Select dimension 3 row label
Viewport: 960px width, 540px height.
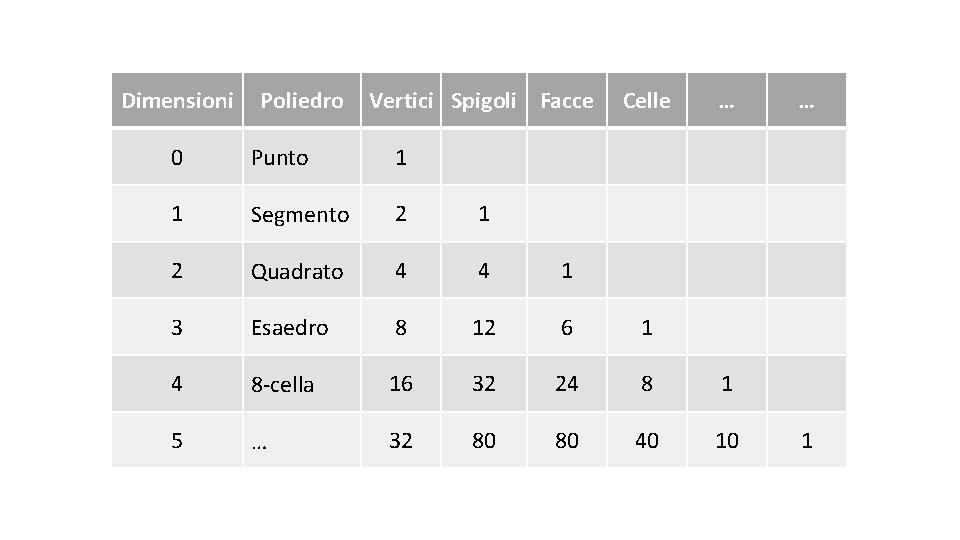(177, 327)
